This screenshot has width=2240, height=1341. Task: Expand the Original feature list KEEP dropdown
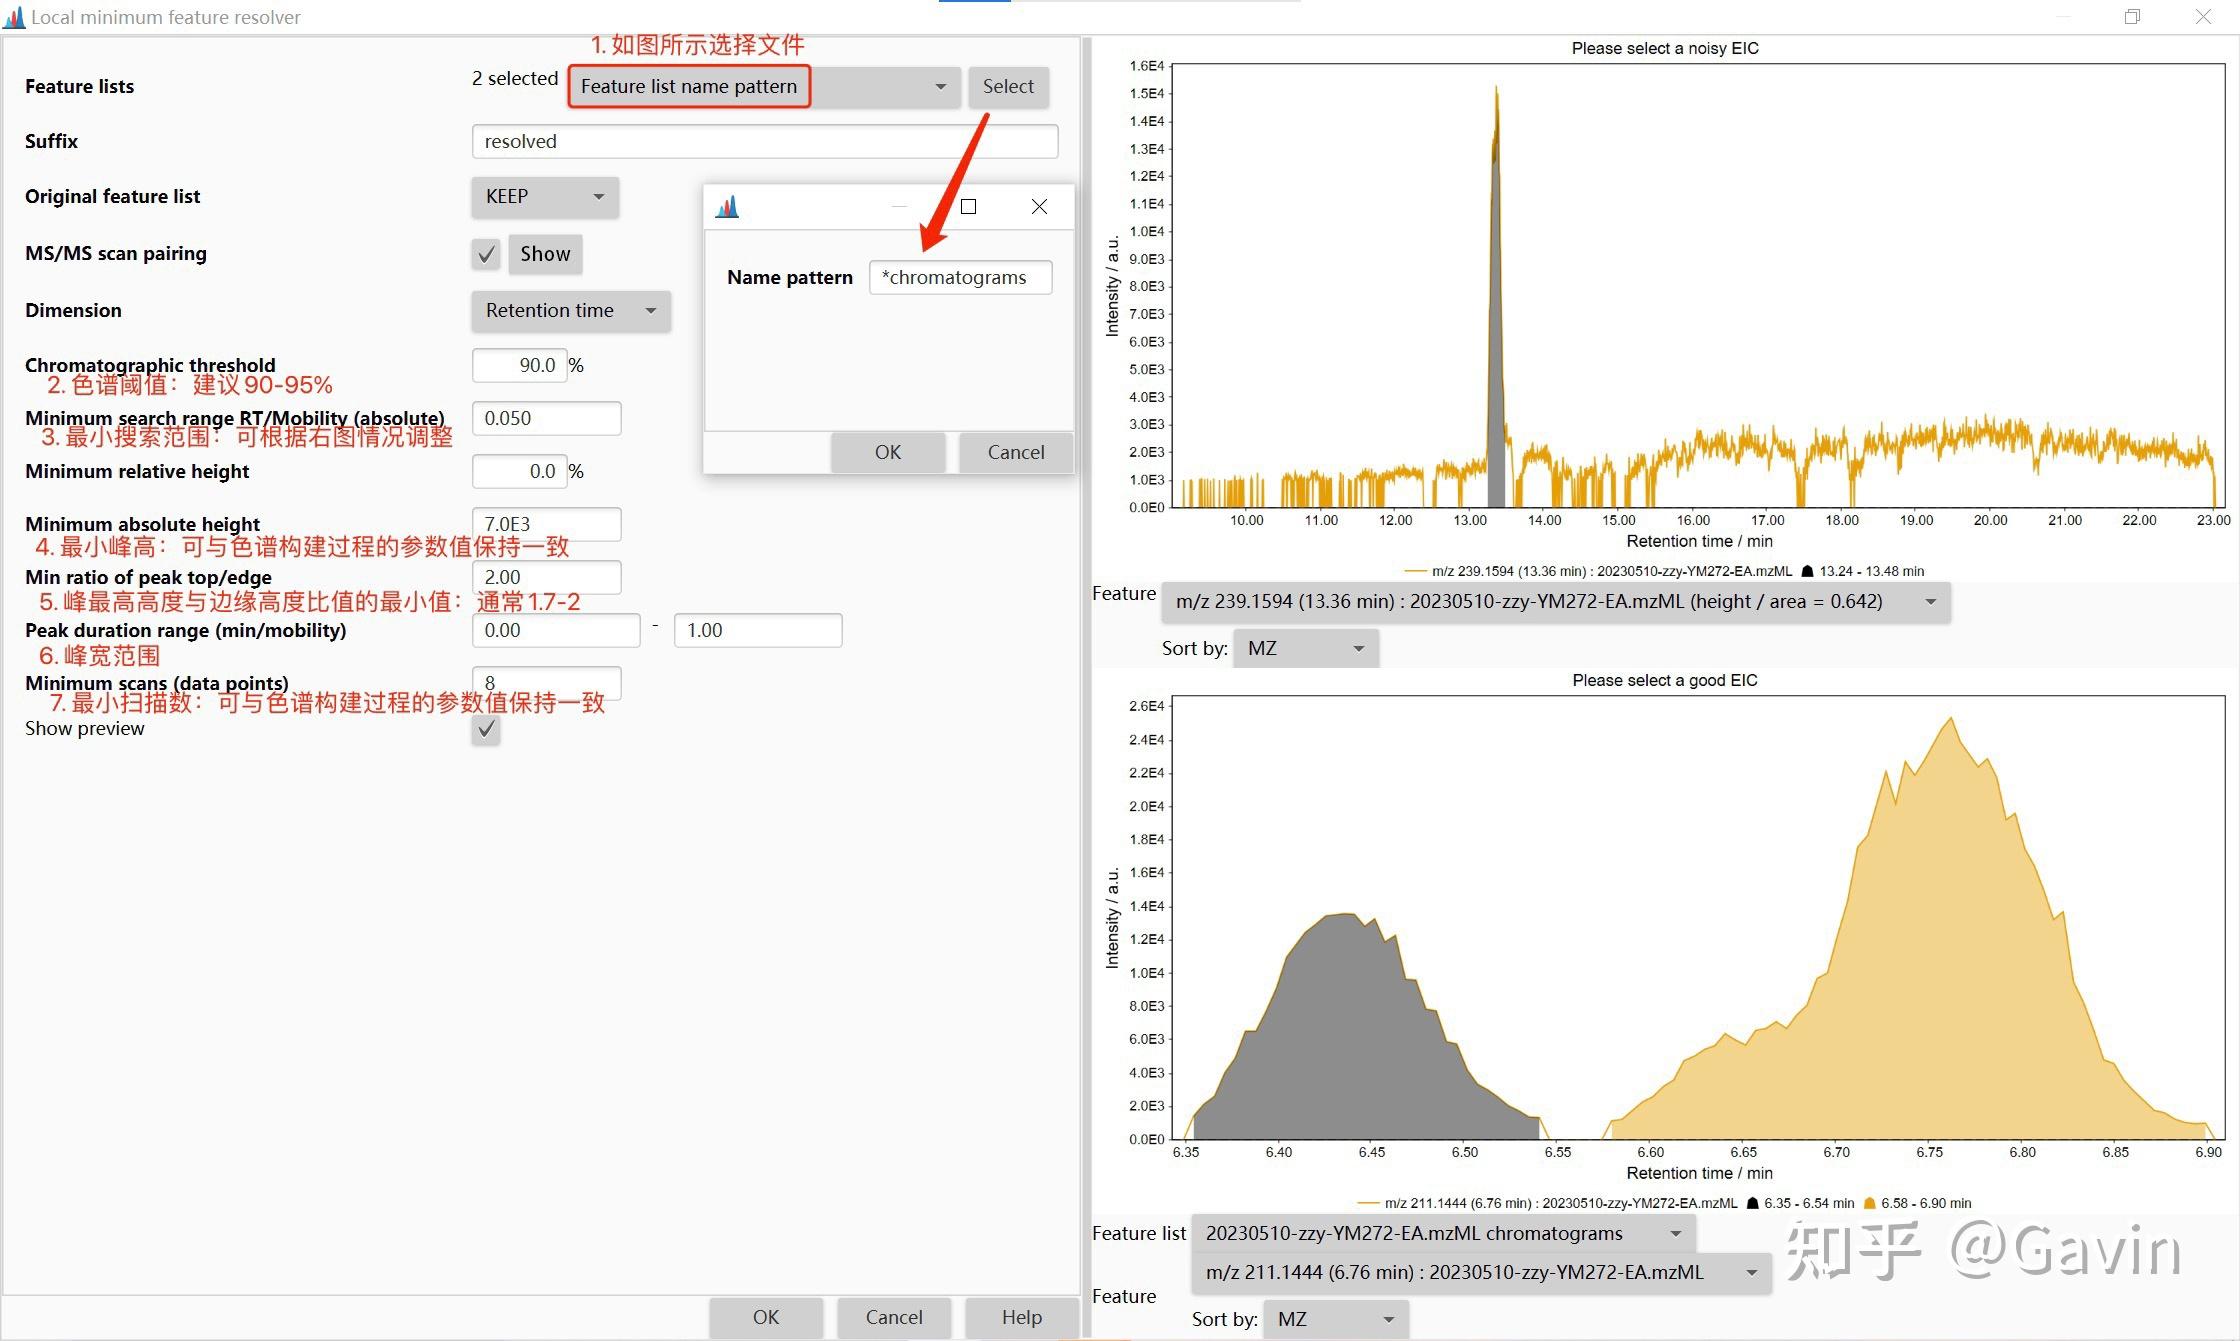point(545,197)
